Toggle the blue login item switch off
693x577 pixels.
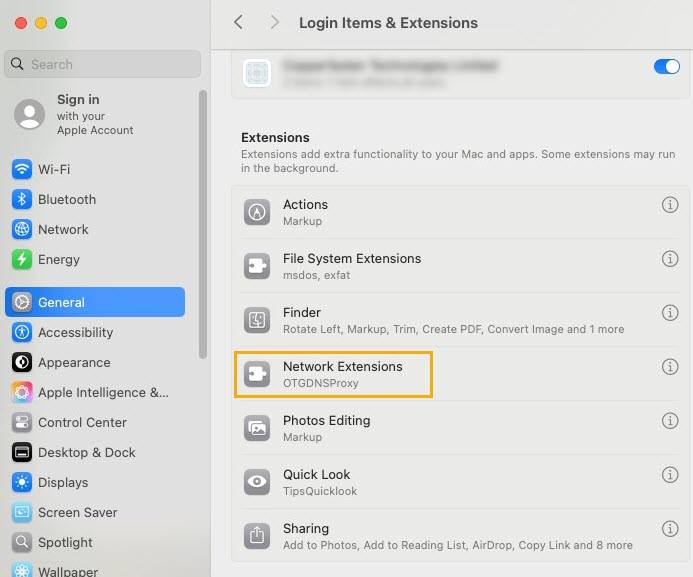click(666, 67)
